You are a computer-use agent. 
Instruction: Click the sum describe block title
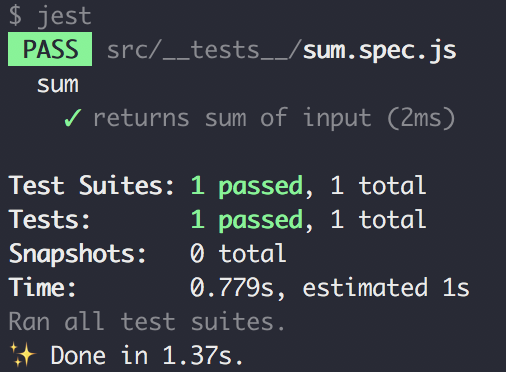(x=58, y=85)
